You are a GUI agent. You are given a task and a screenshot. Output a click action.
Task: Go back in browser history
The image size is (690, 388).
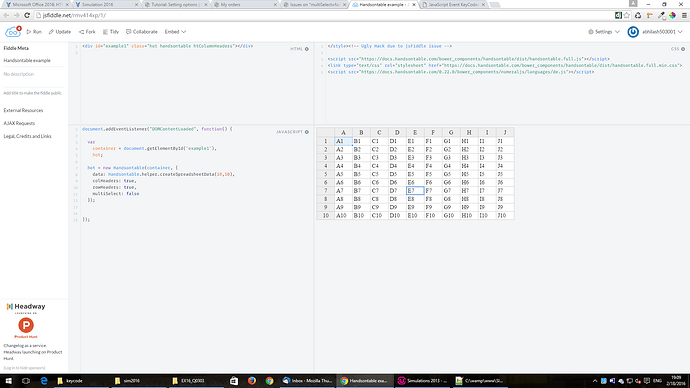[x=6, y=15]
